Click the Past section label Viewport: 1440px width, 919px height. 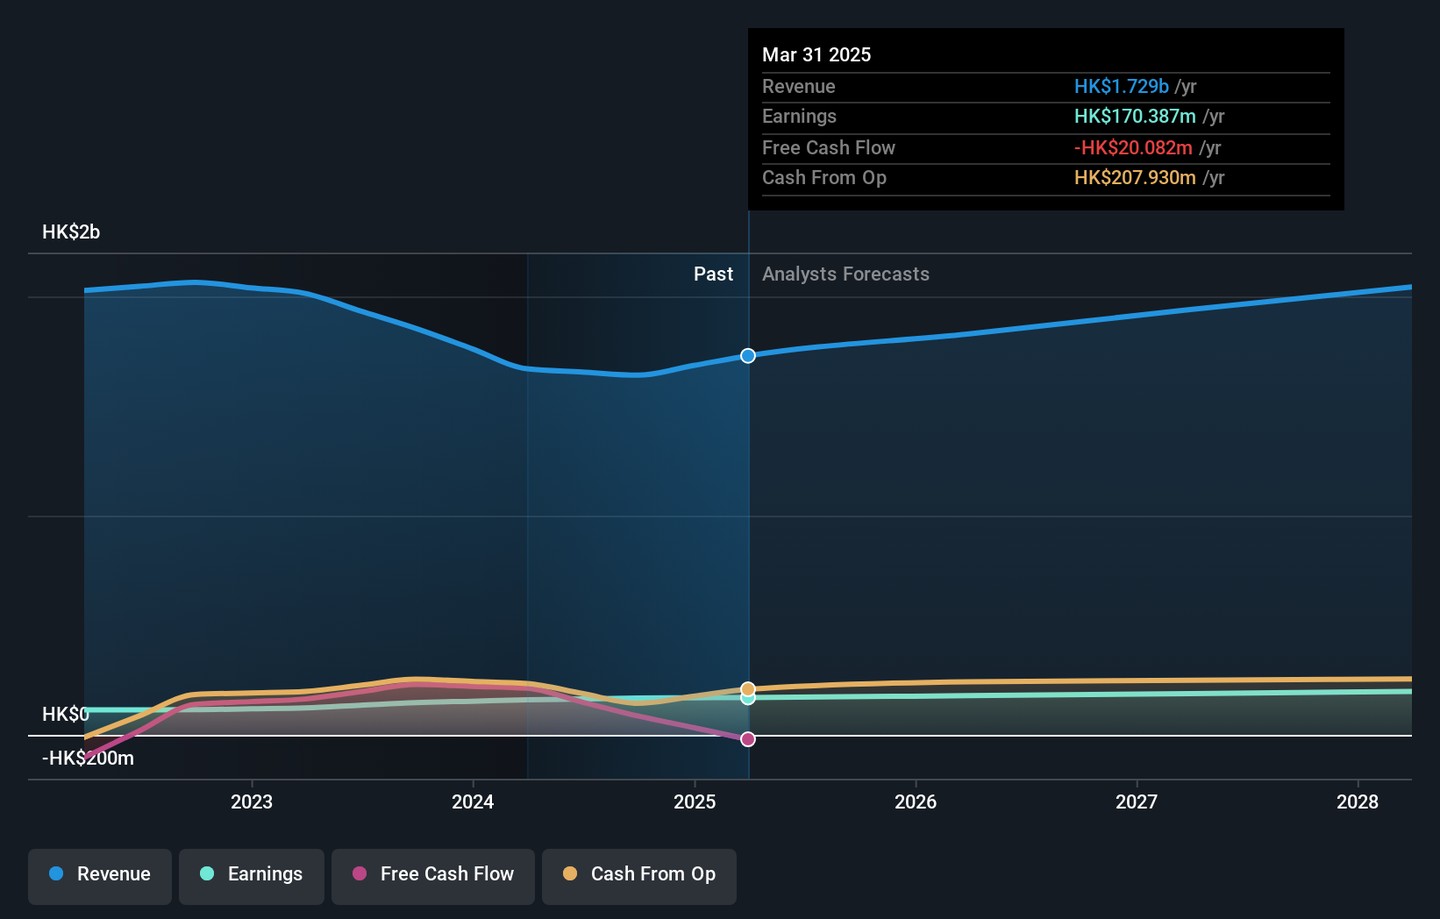pyautogui.click(x=713, y=274)
